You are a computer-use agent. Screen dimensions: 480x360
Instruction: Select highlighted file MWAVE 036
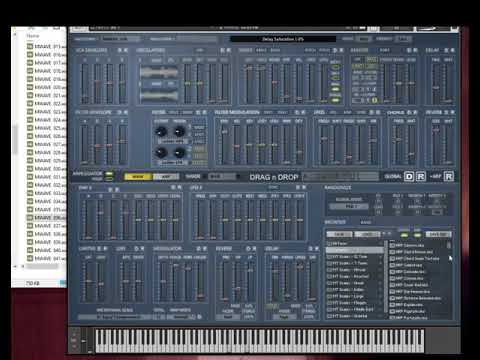(x=46, y=218)
